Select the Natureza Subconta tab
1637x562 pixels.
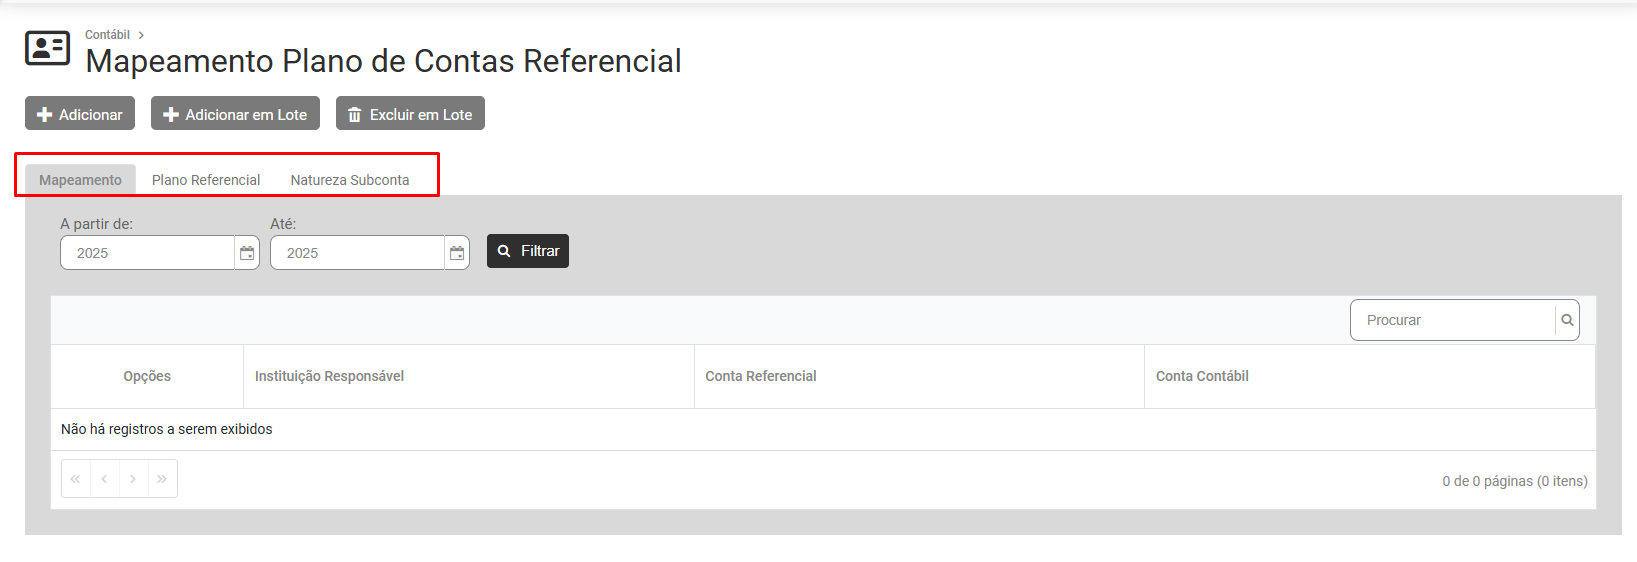coord(350,180)
